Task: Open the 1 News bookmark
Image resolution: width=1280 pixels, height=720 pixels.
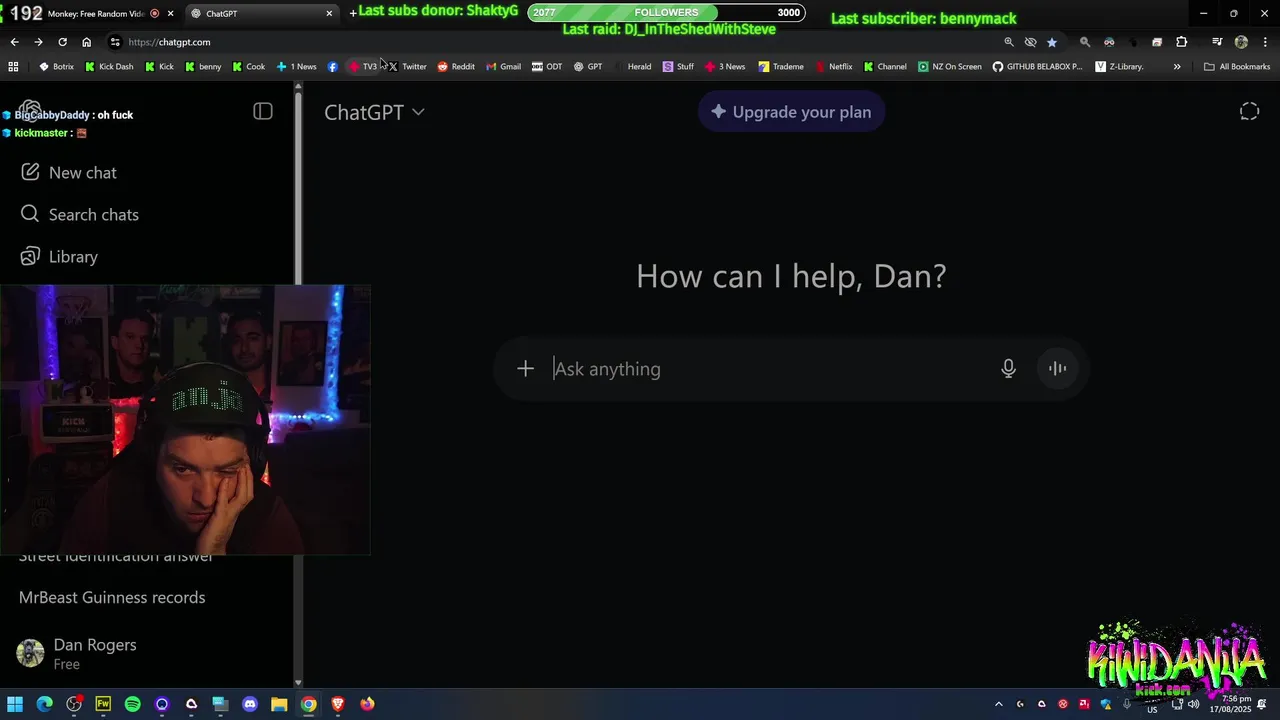Action: tap(296, 66)
